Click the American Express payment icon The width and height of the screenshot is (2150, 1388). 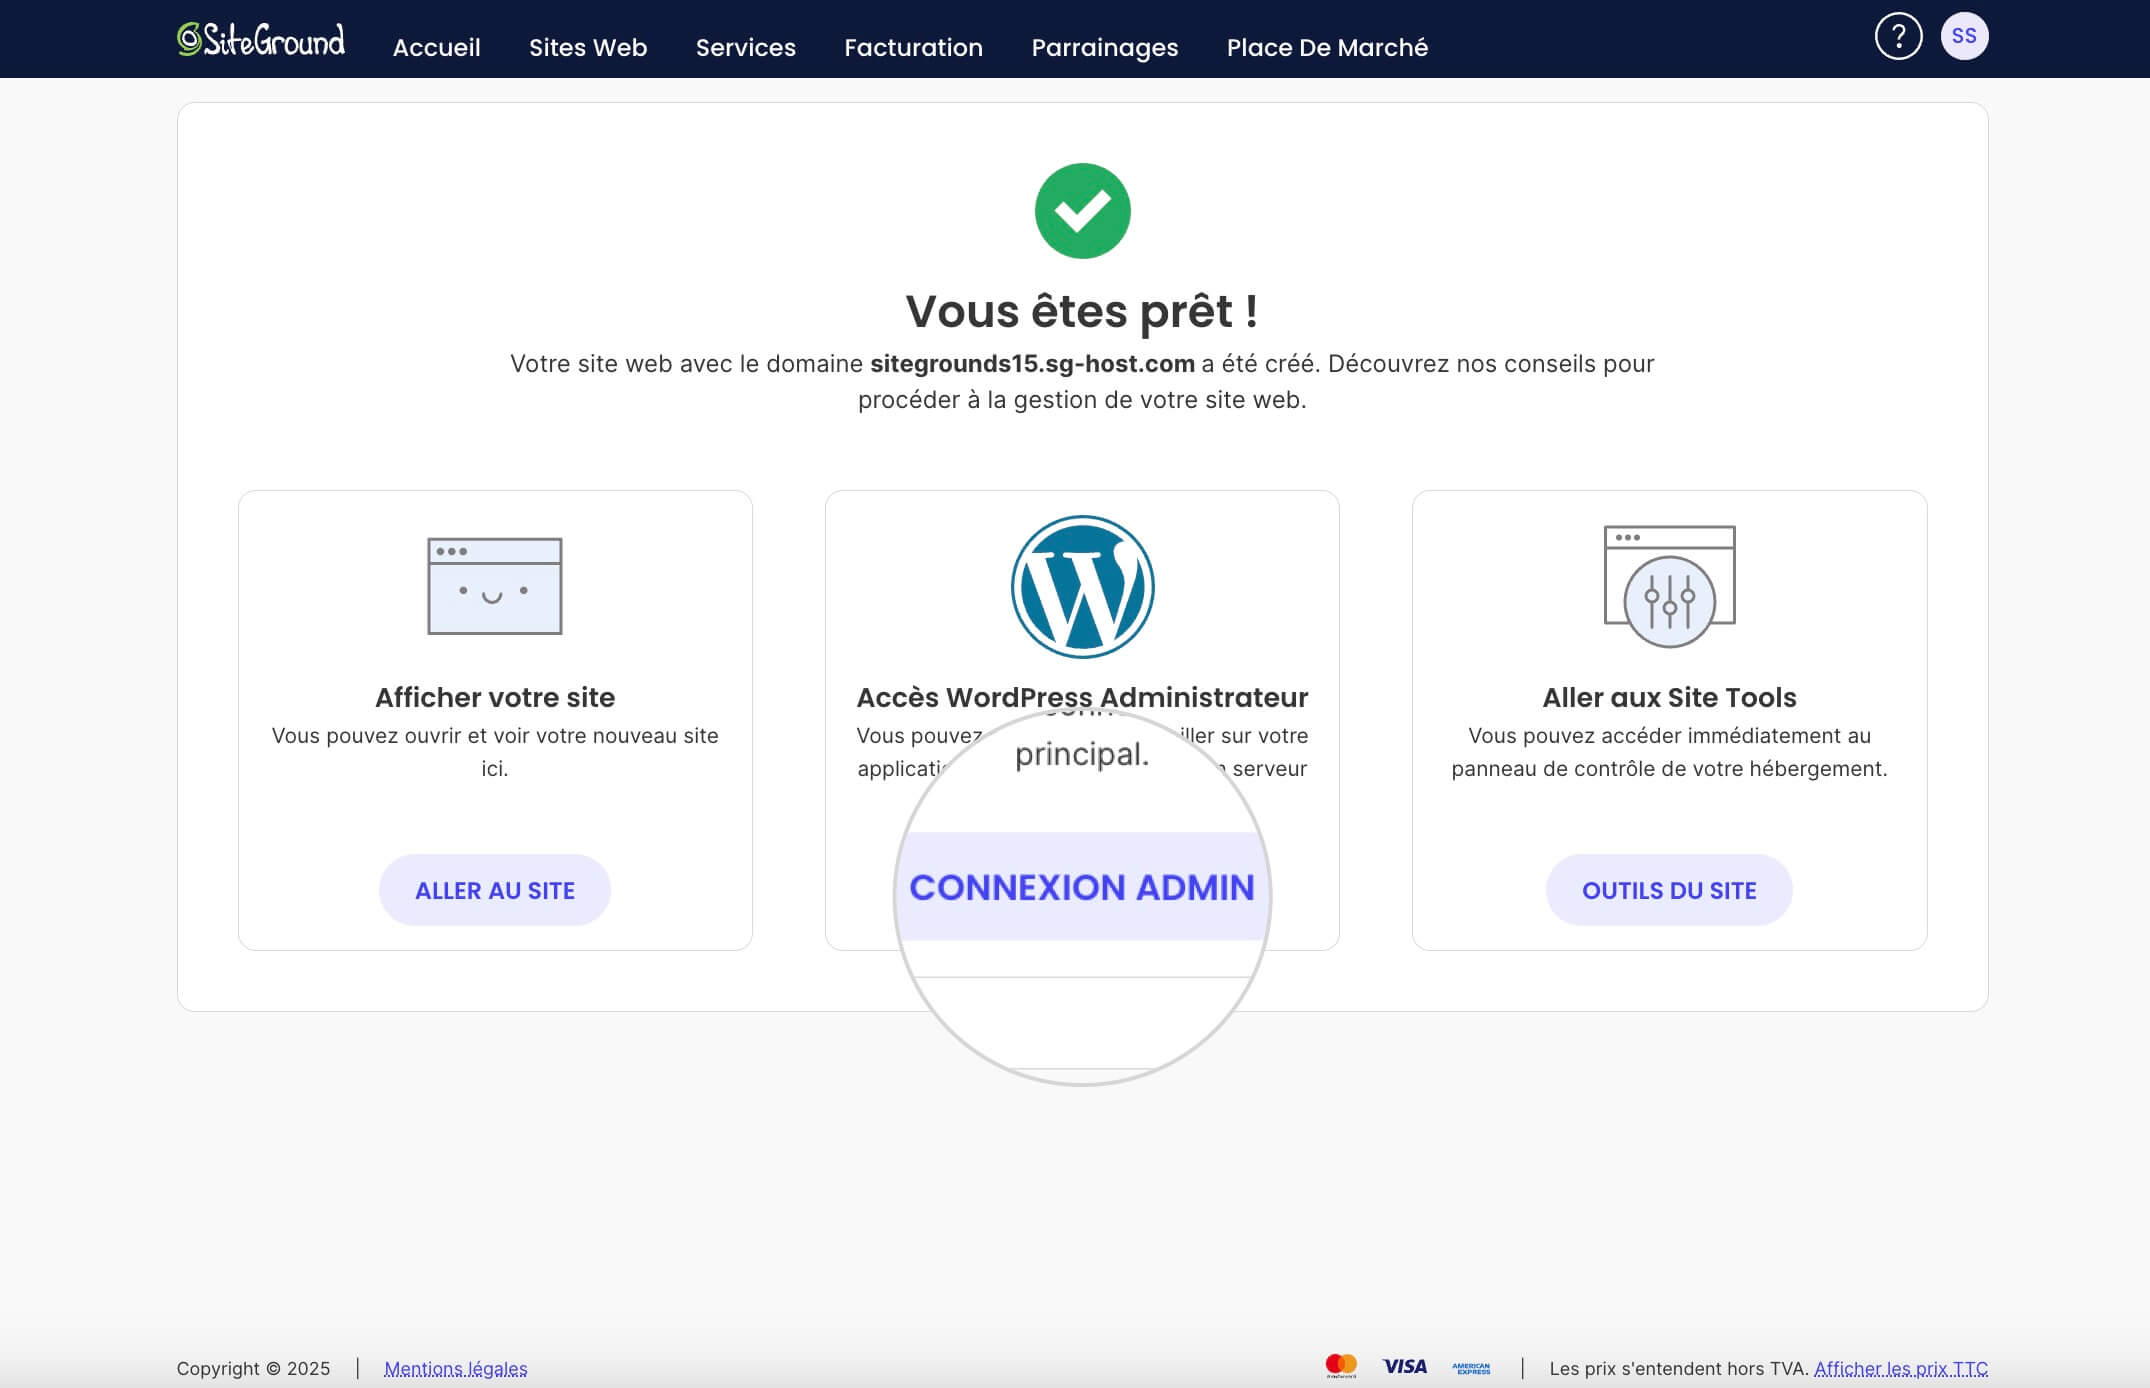[x=1471, y=1368]
